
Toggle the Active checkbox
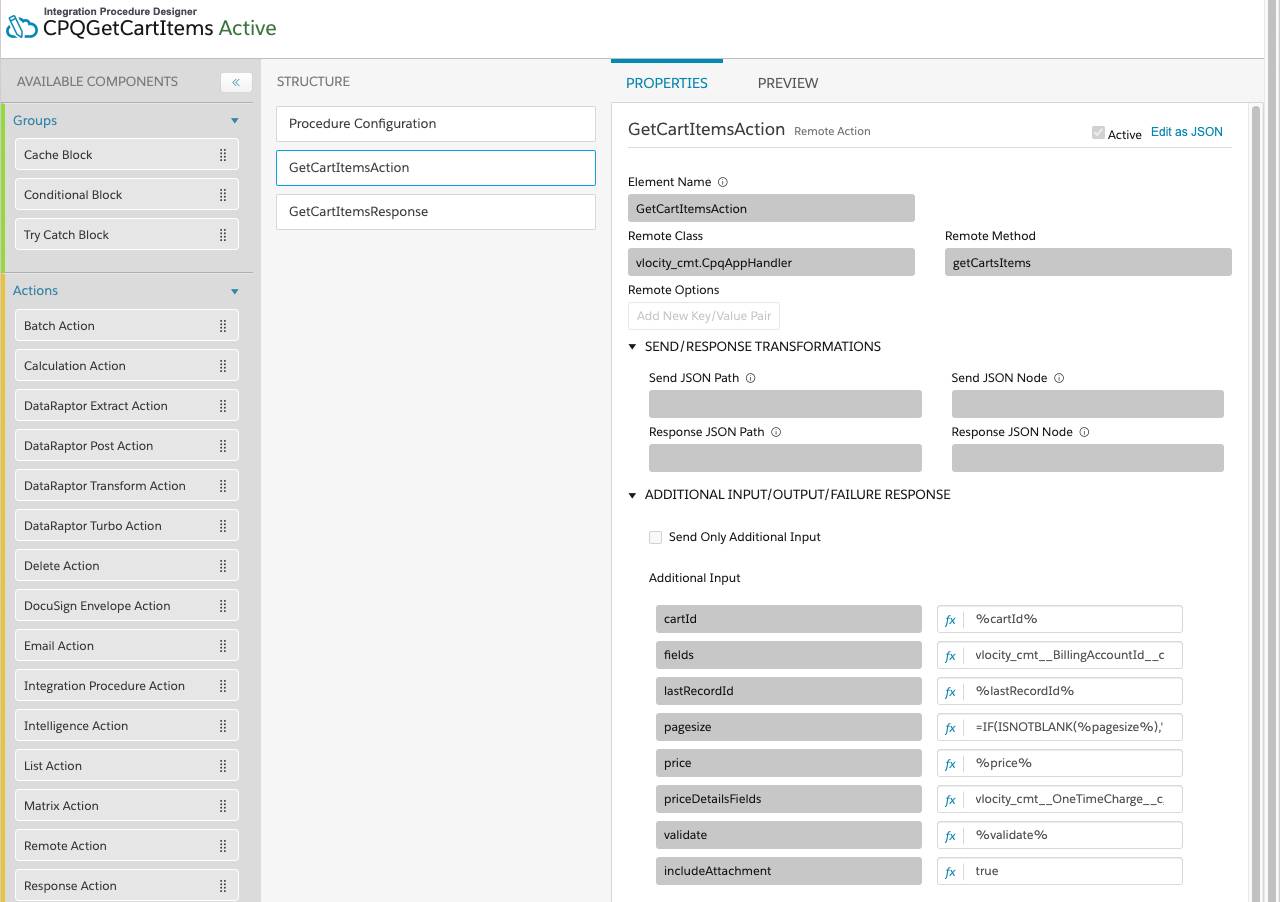(x=1098, y=132)
